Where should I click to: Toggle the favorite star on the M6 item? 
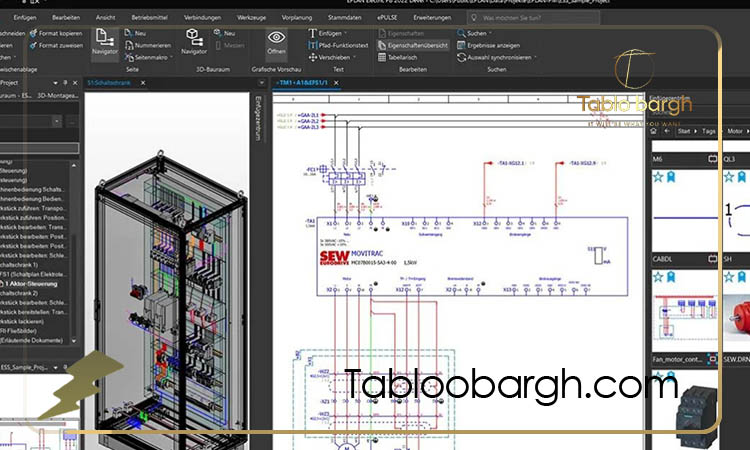[x=659, y=177]
